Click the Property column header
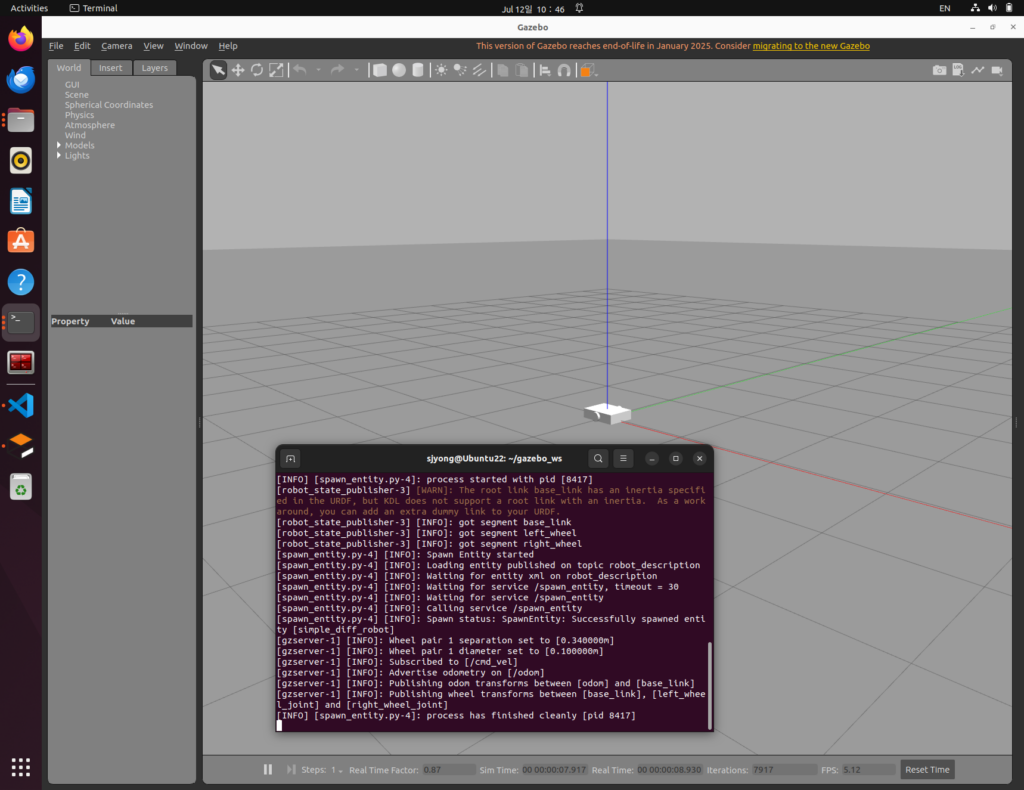 coord(70,321)
